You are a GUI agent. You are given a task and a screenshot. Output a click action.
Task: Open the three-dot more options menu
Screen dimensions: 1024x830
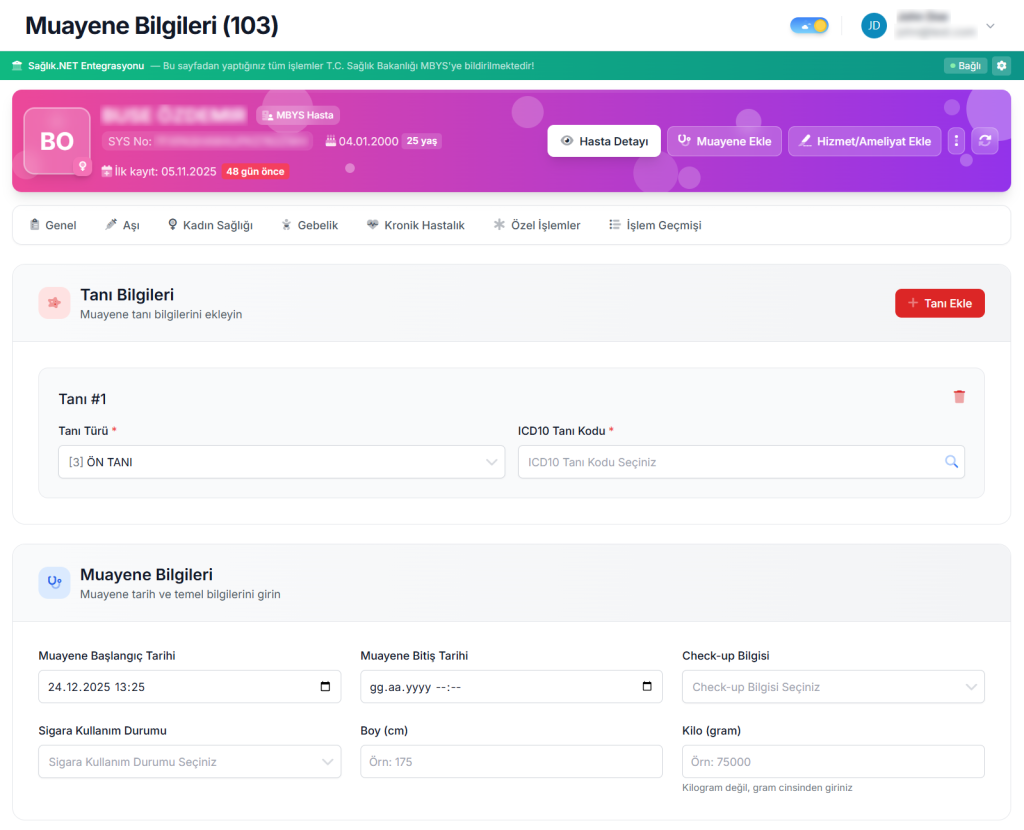(x=956, y=141)
